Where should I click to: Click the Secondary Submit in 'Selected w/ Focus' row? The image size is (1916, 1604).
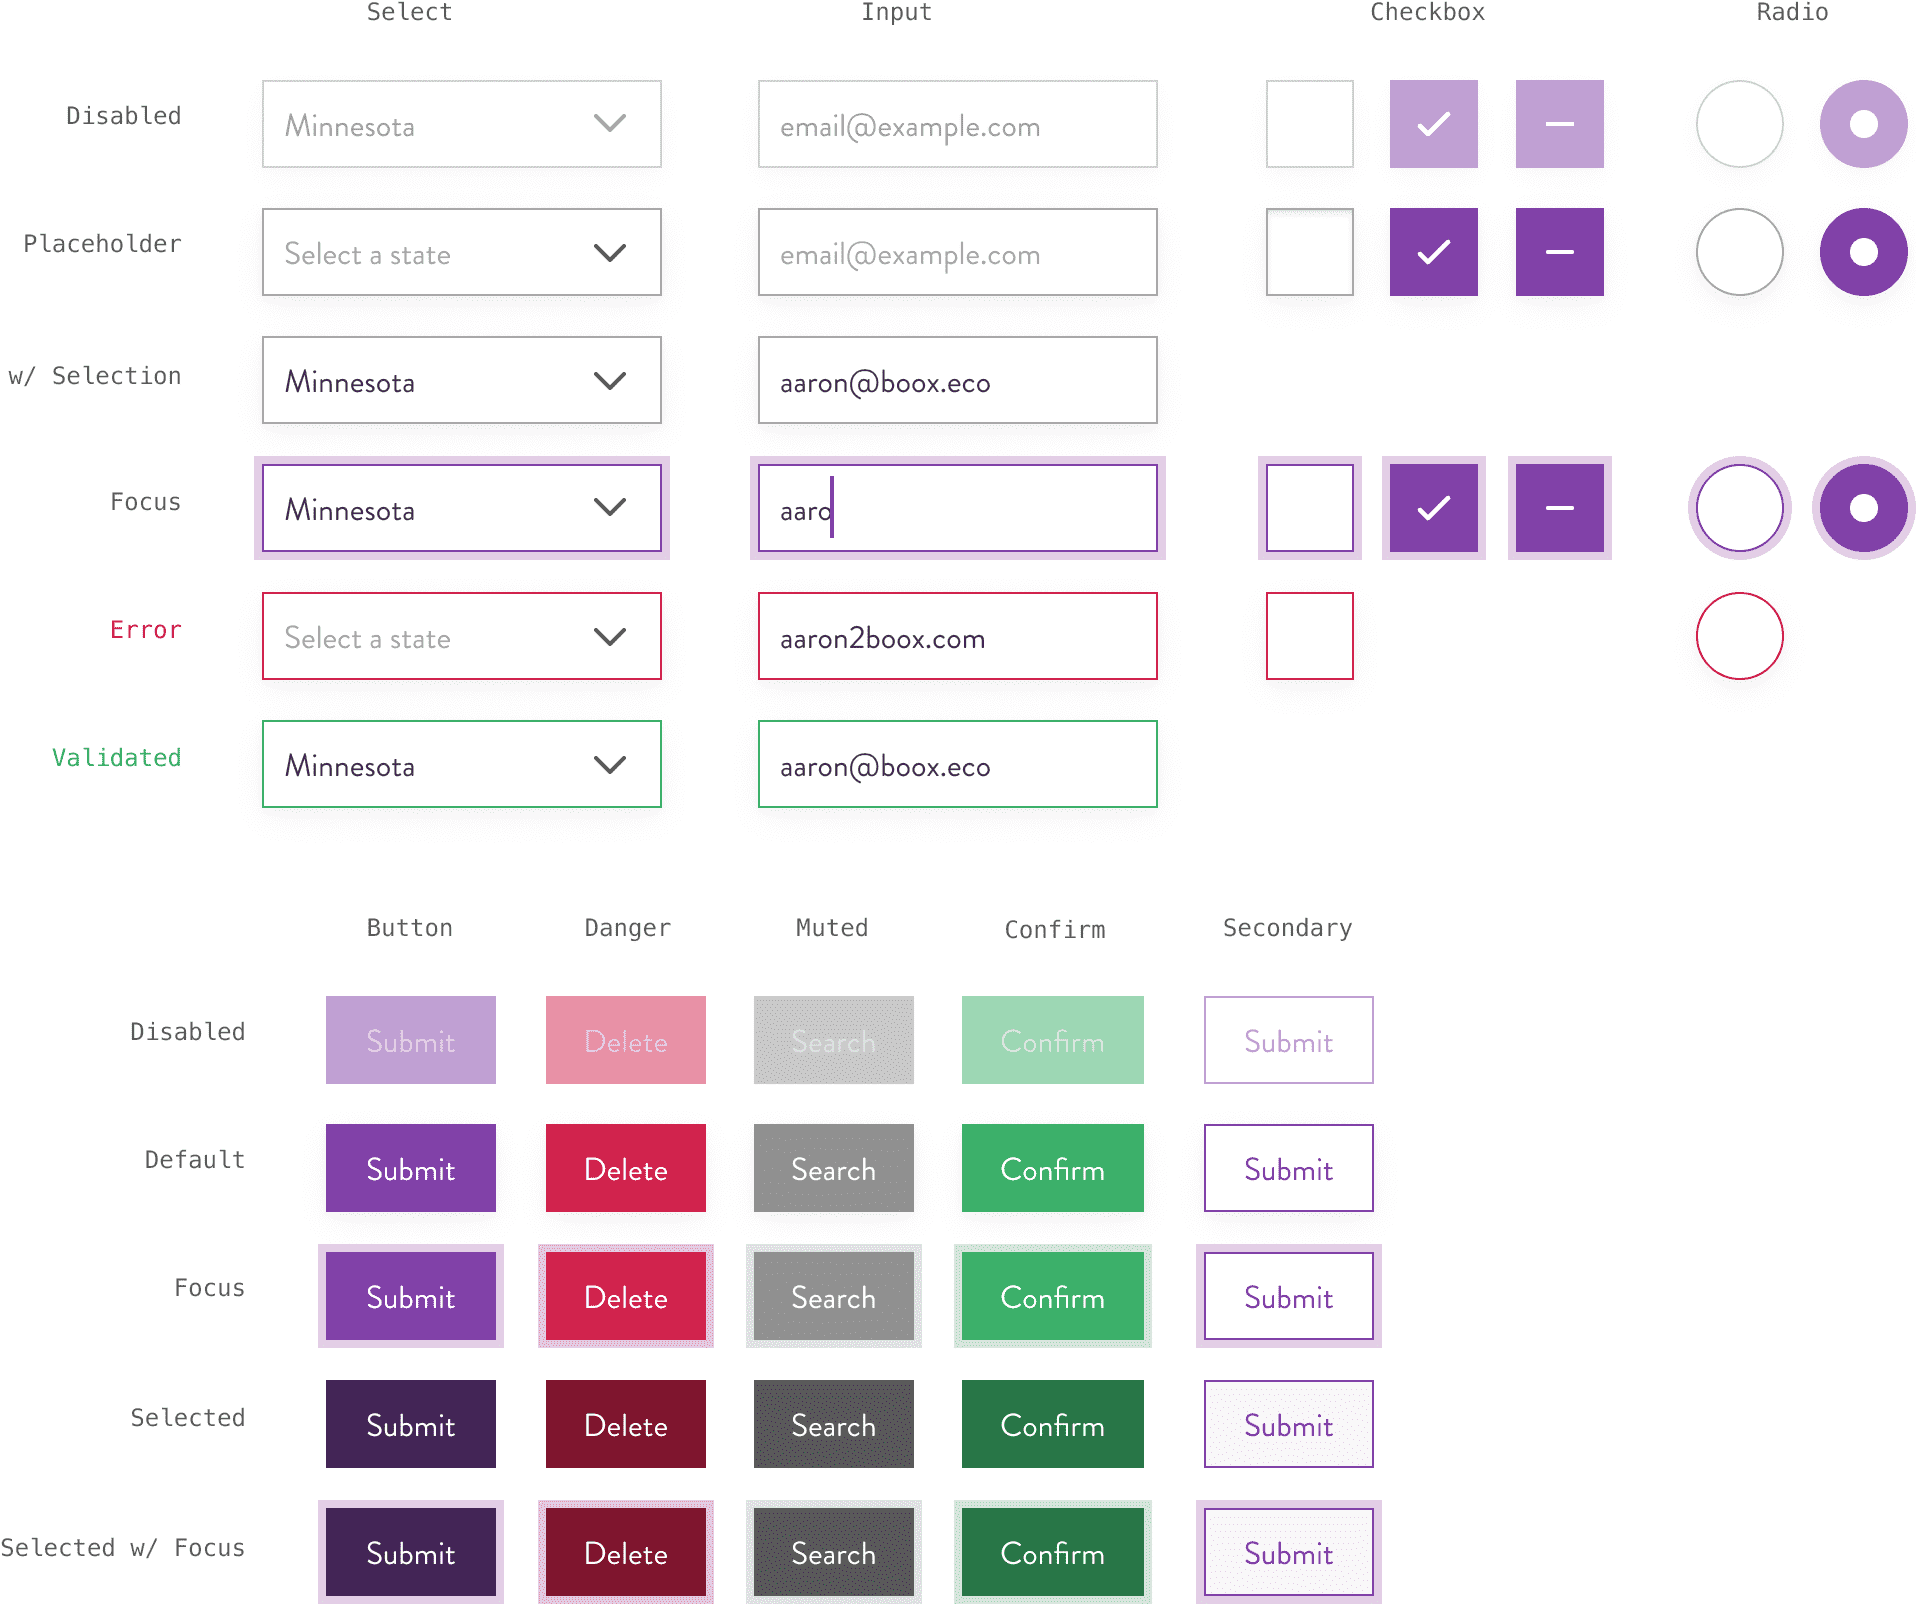(x=1288, y=1552)
